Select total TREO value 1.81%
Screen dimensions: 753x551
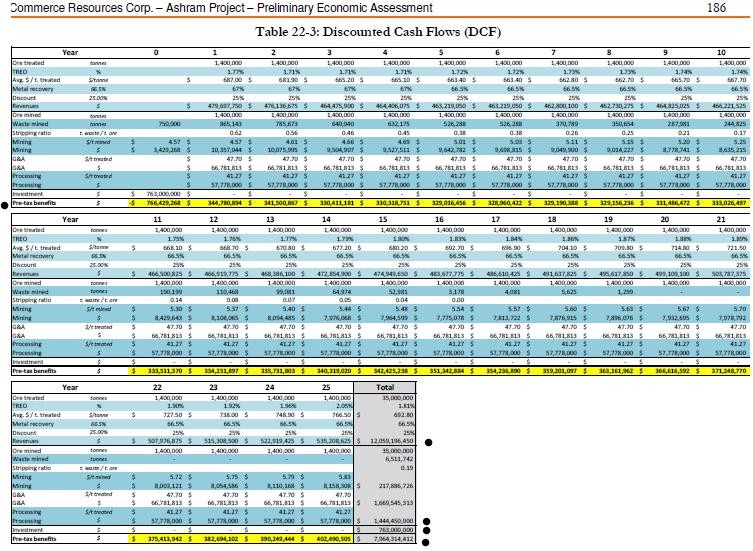[x=406, y=406]
